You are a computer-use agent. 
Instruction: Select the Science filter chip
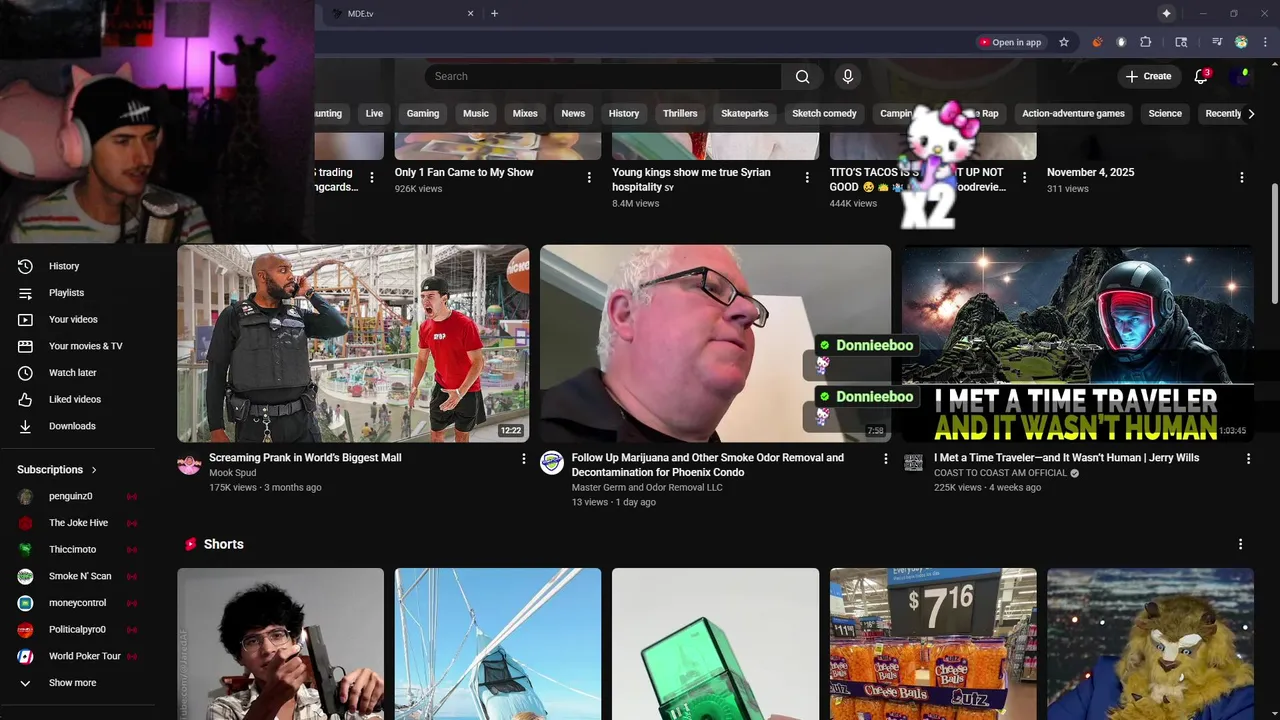coord(1165,114)
